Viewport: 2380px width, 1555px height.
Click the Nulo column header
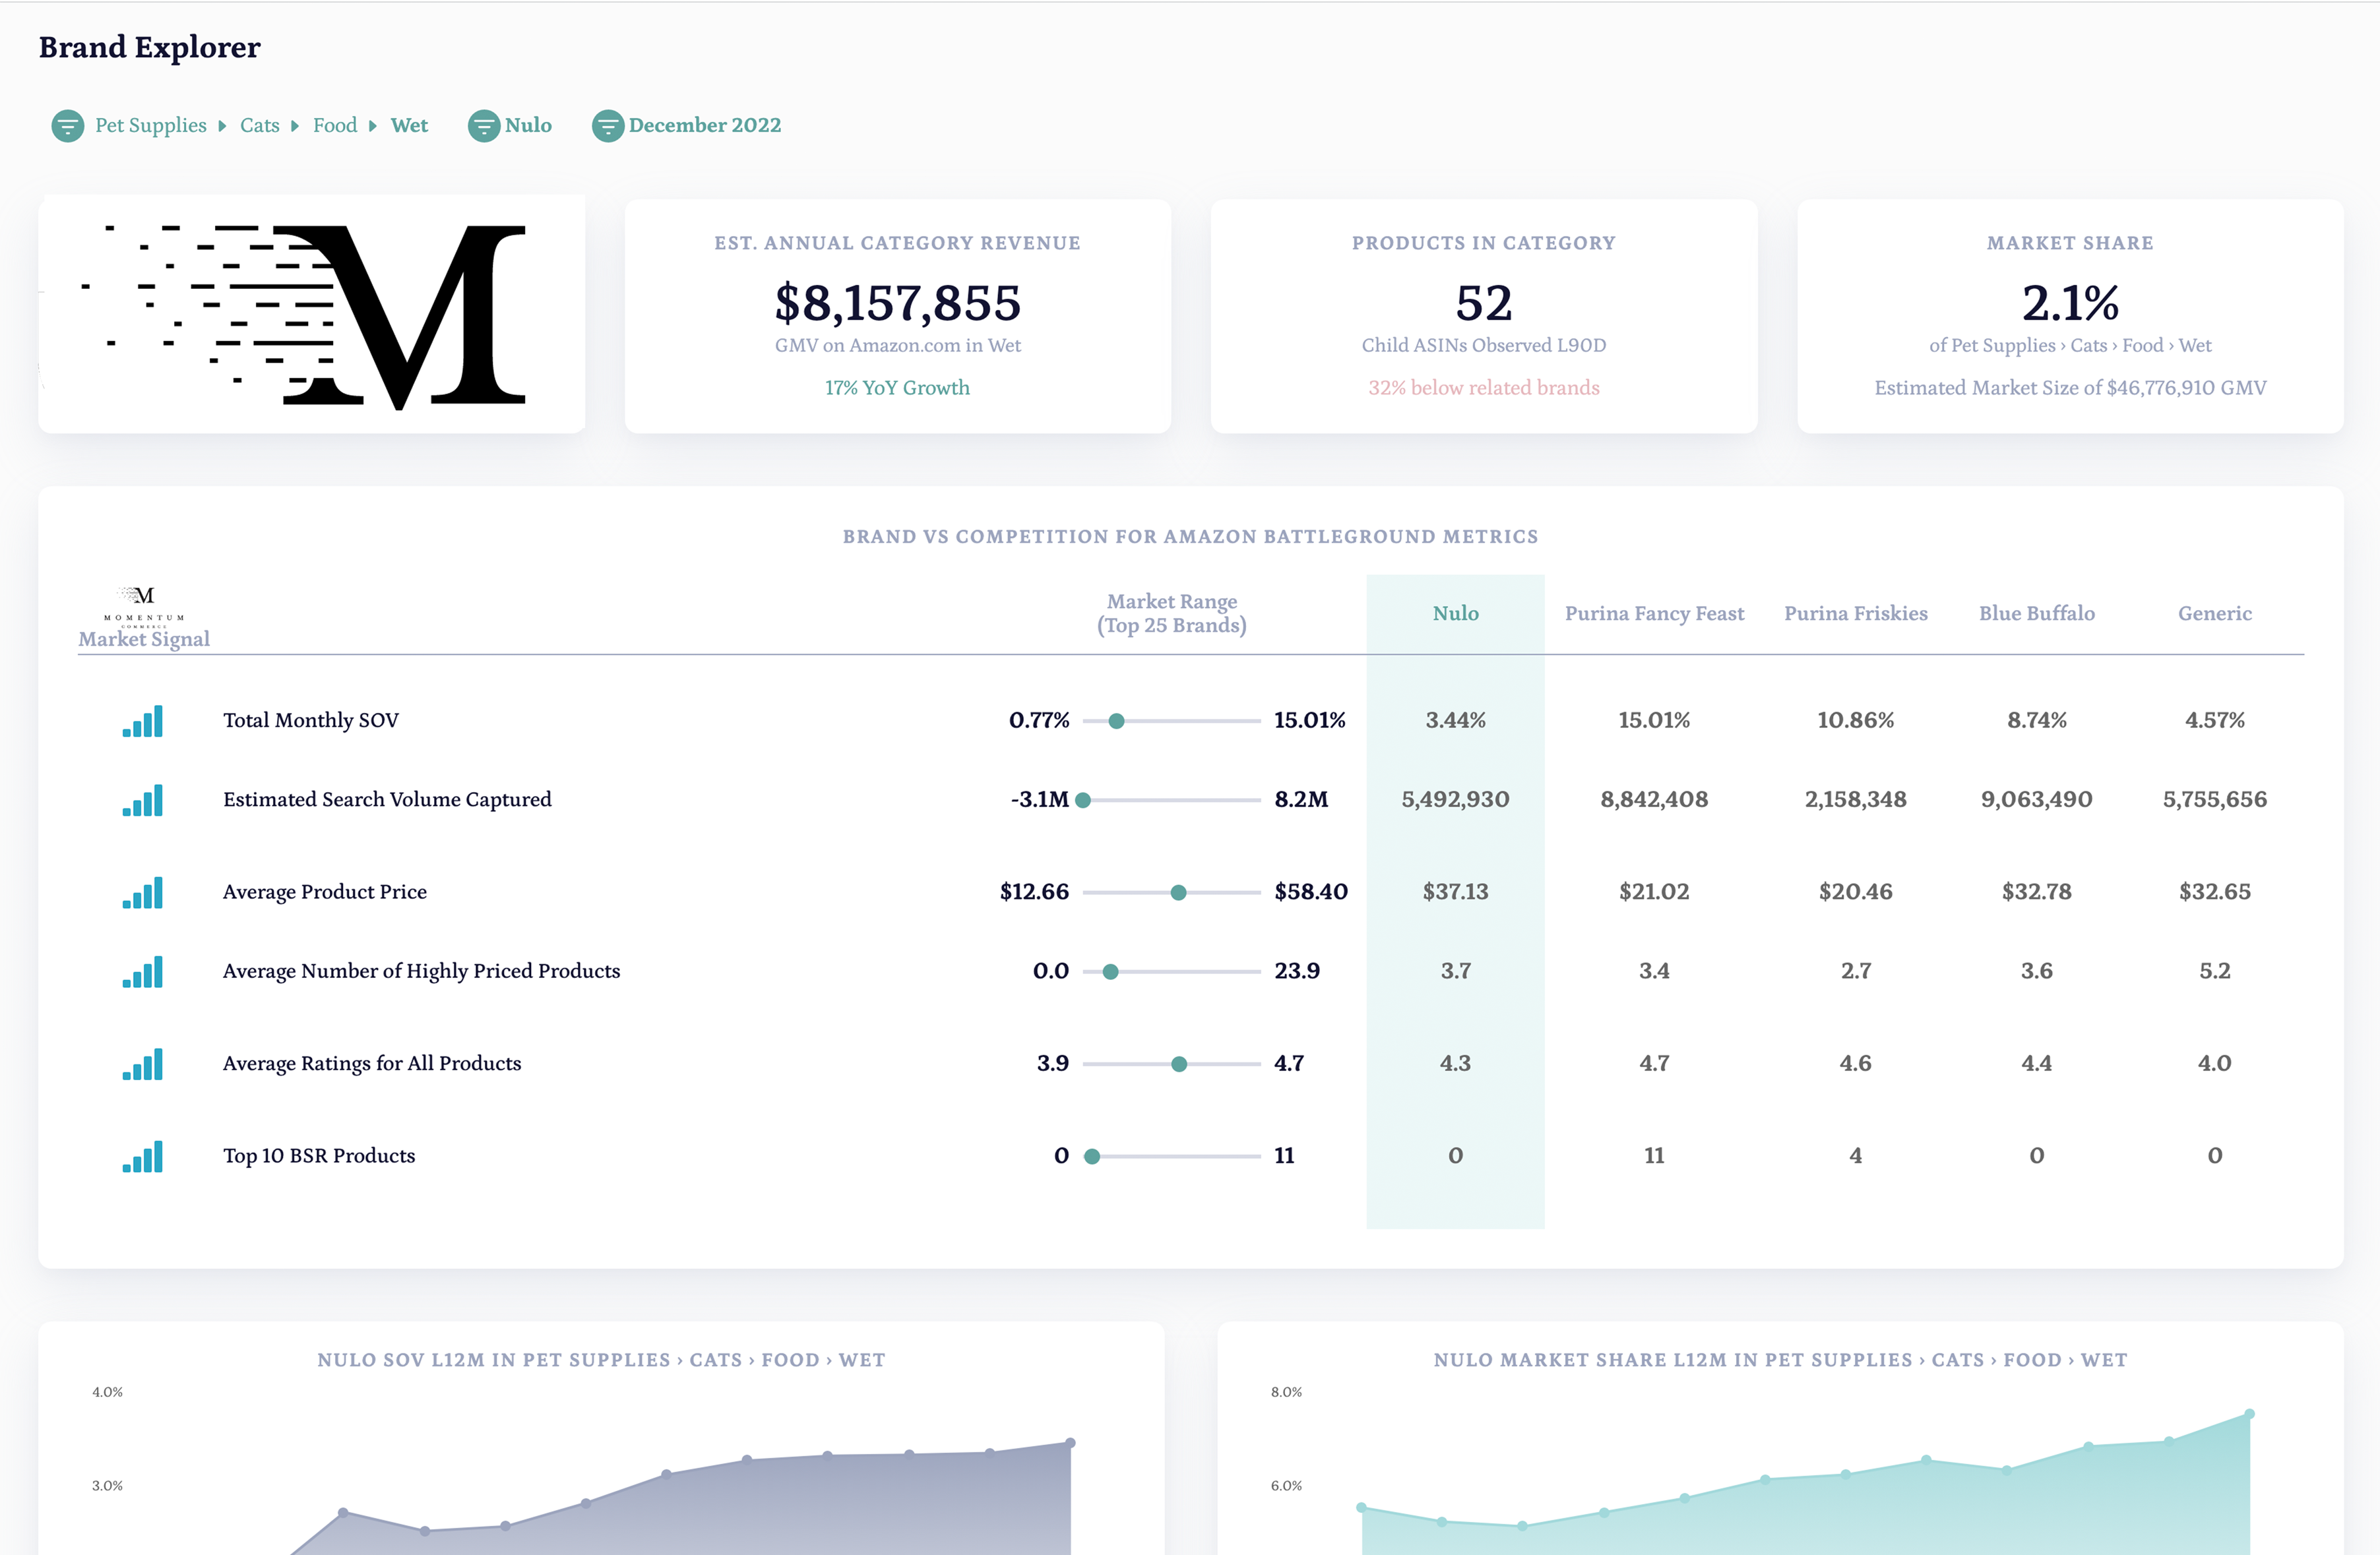(1456, 613)
